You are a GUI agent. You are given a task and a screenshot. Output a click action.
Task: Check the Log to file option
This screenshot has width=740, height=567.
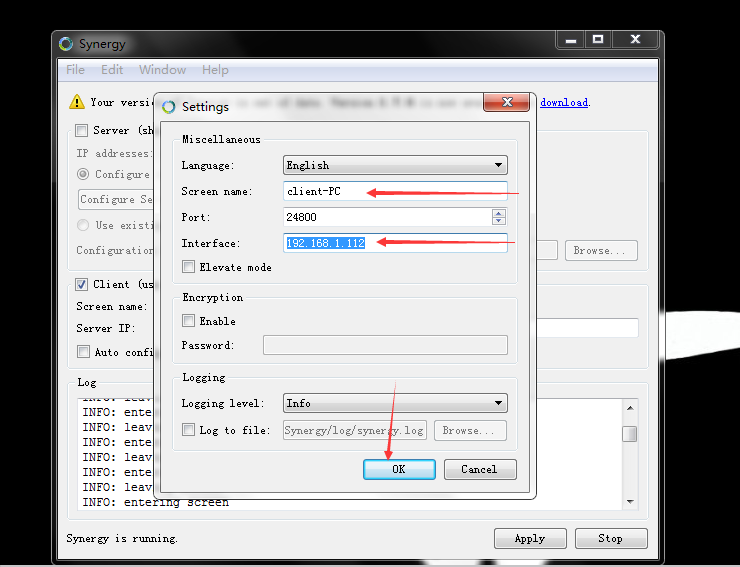(188, 430)
